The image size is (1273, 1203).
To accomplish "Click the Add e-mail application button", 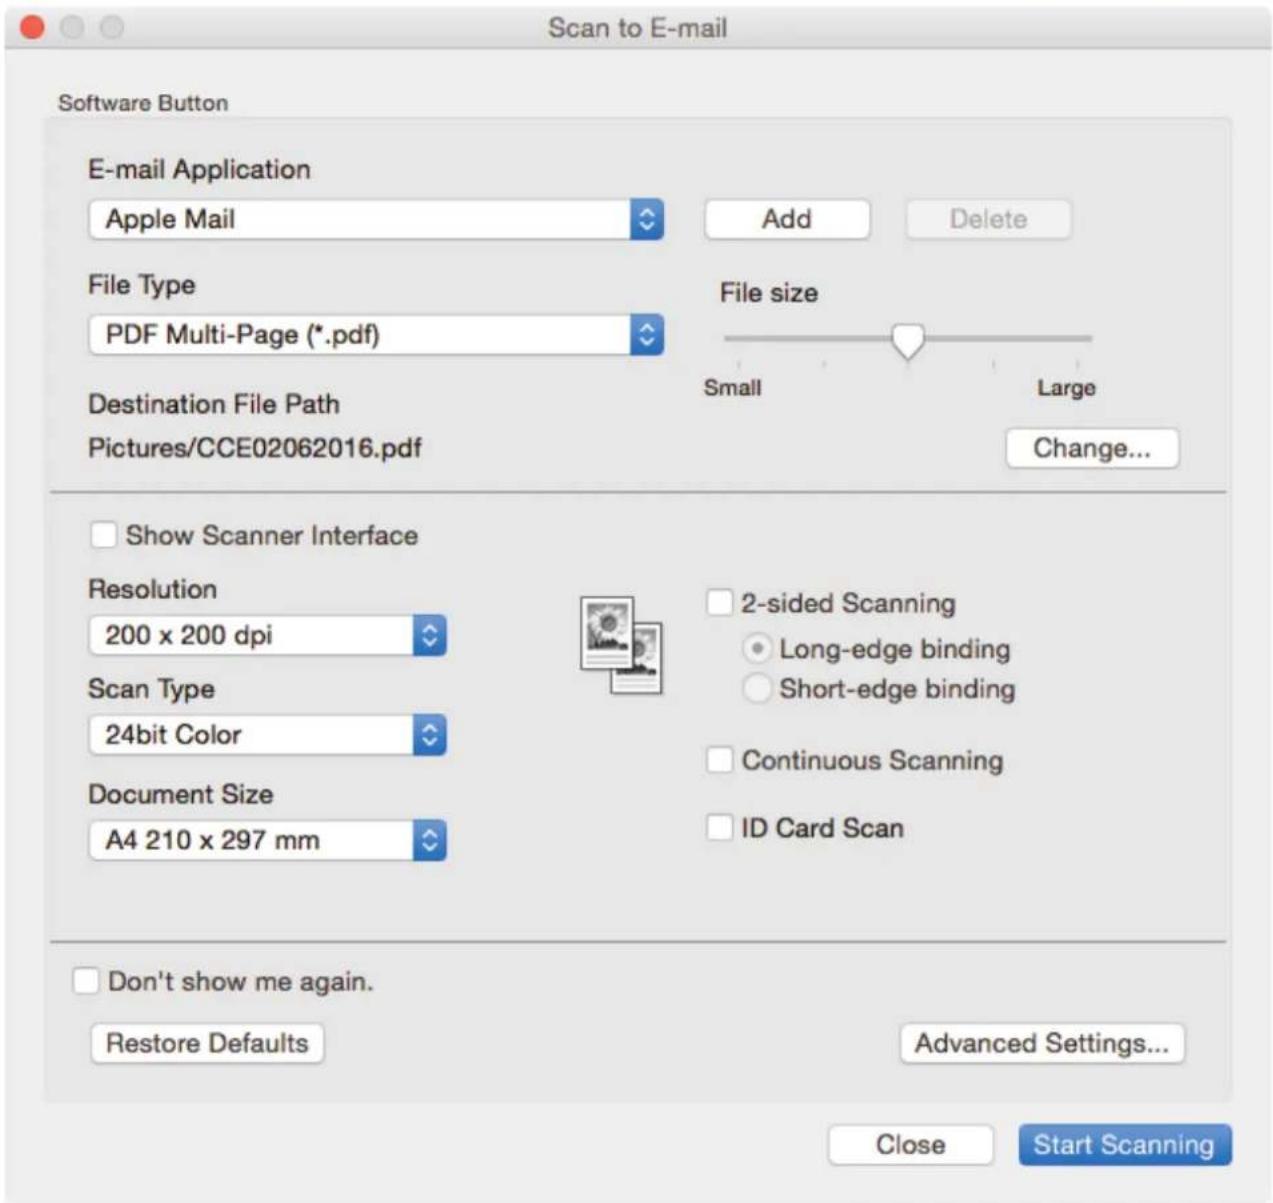I will pos(787,219).
